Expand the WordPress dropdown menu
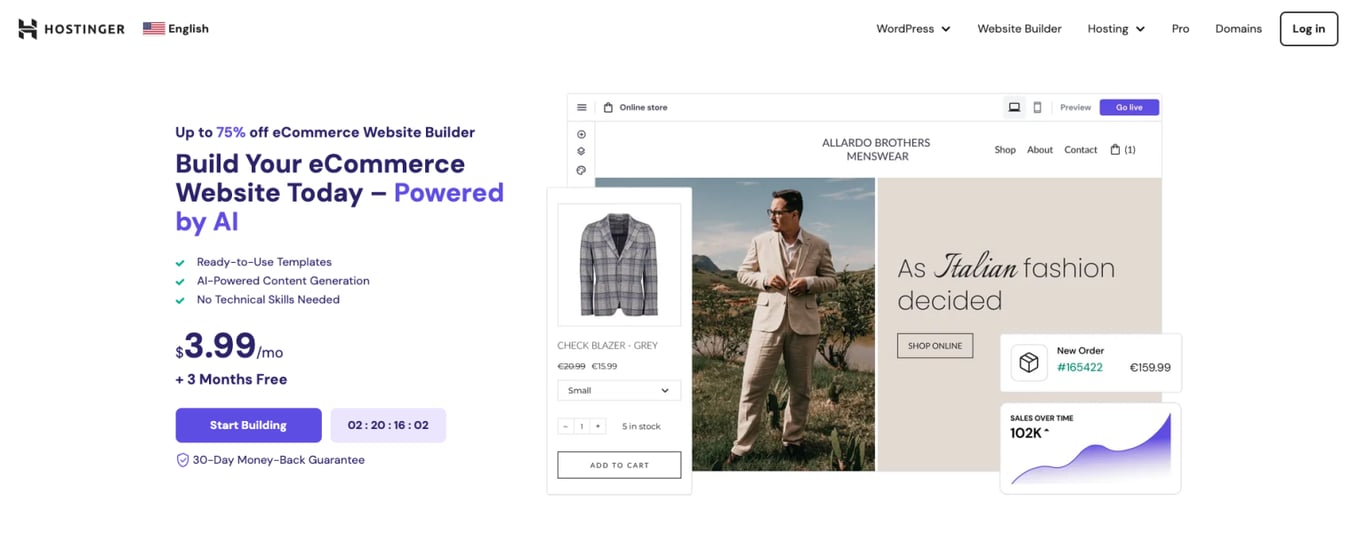Screen dimensions: 1366x533 coord(913,29)
